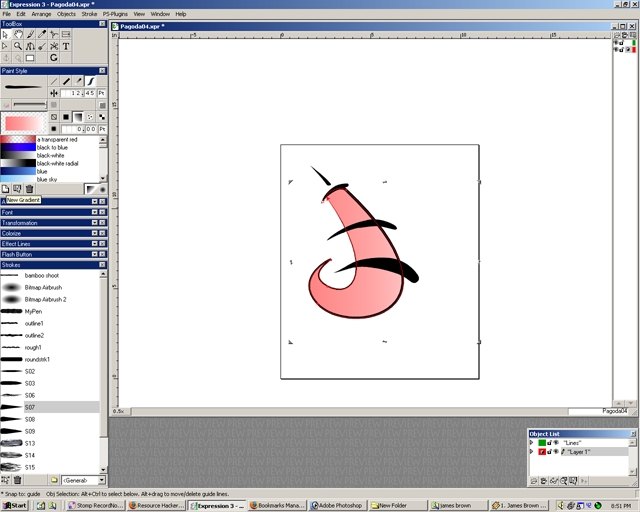Delete stroke using Strokes panel trash icon

coord(18,480)
